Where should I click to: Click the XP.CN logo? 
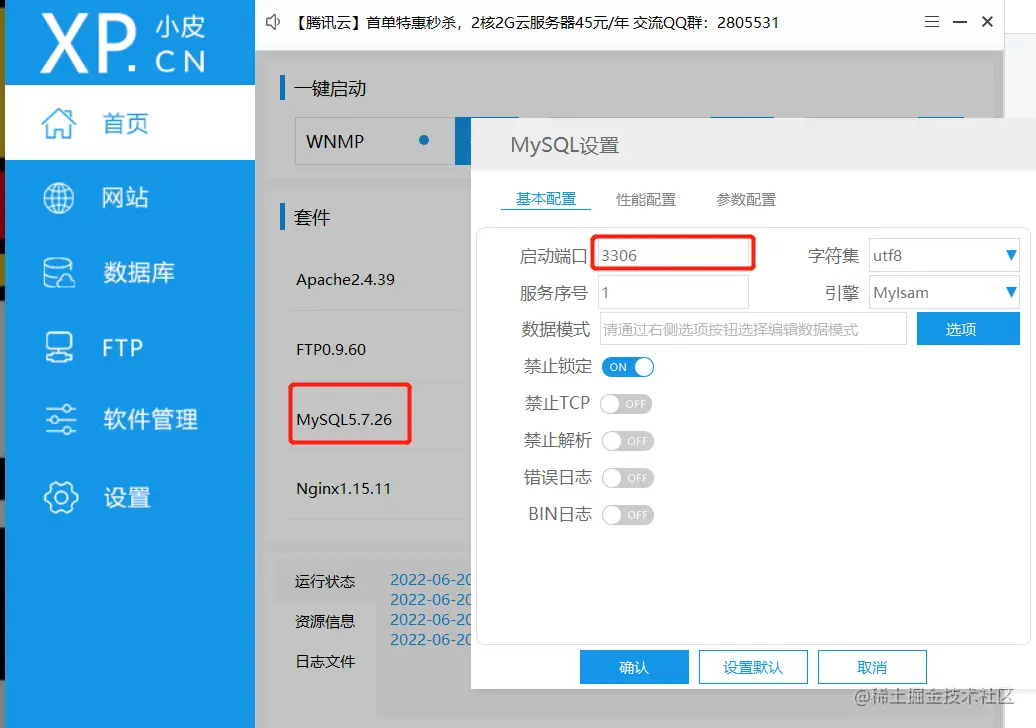click(123, 43)
